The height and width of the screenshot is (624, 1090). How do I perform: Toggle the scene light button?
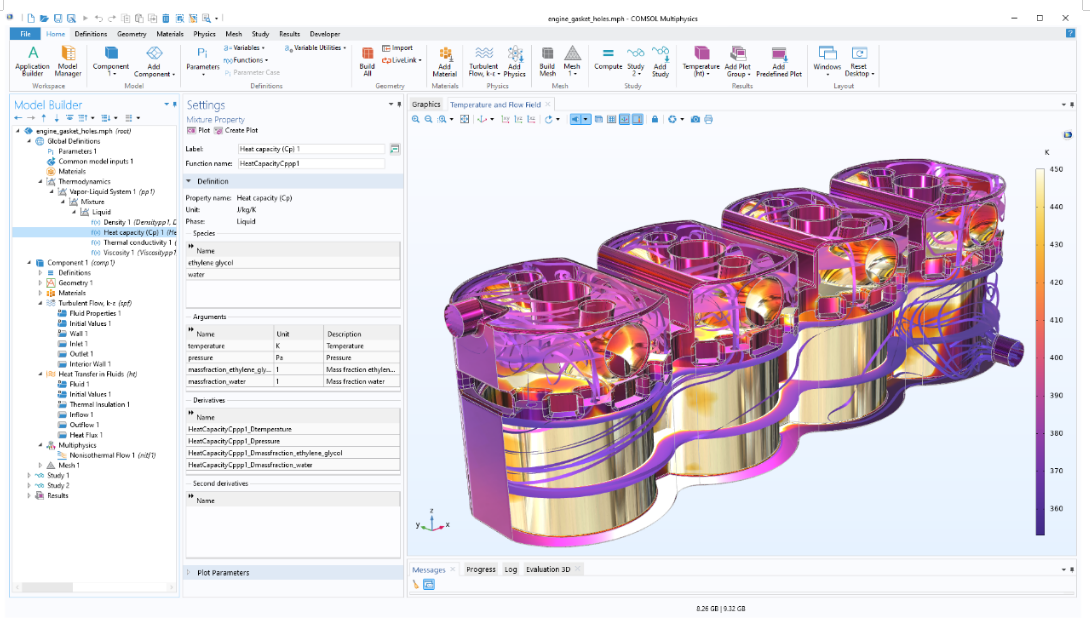click(576, 120)
